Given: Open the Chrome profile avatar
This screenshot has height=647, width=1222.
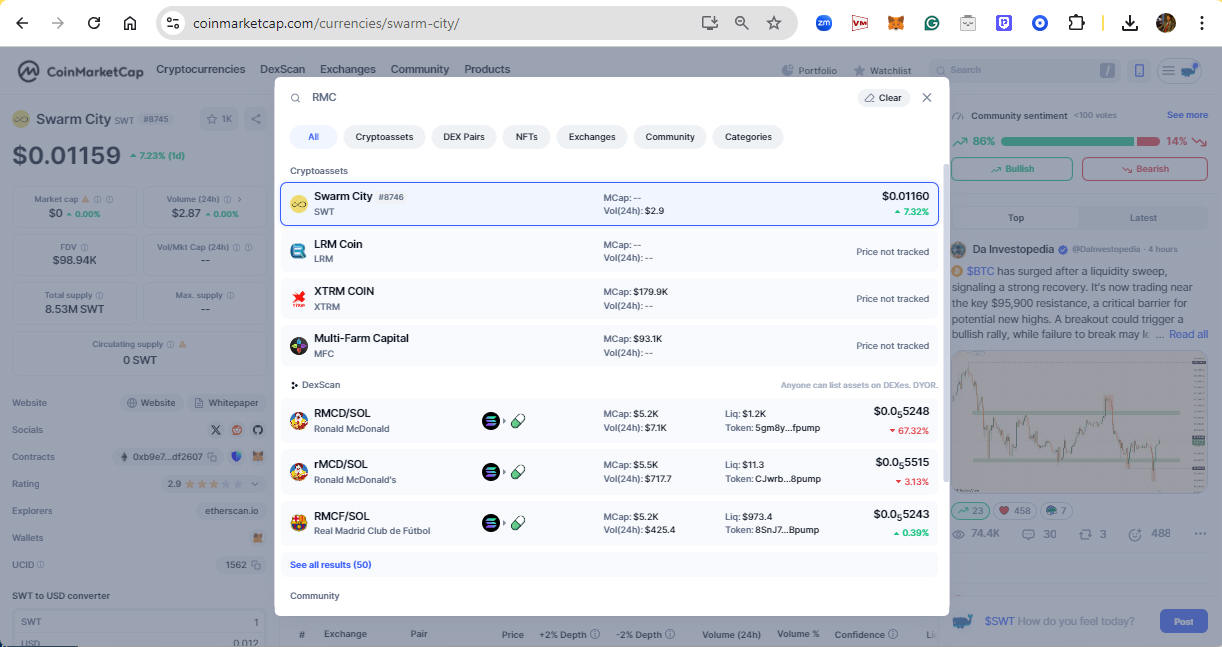Looking at the screenshot, I should coord(1165,23).
